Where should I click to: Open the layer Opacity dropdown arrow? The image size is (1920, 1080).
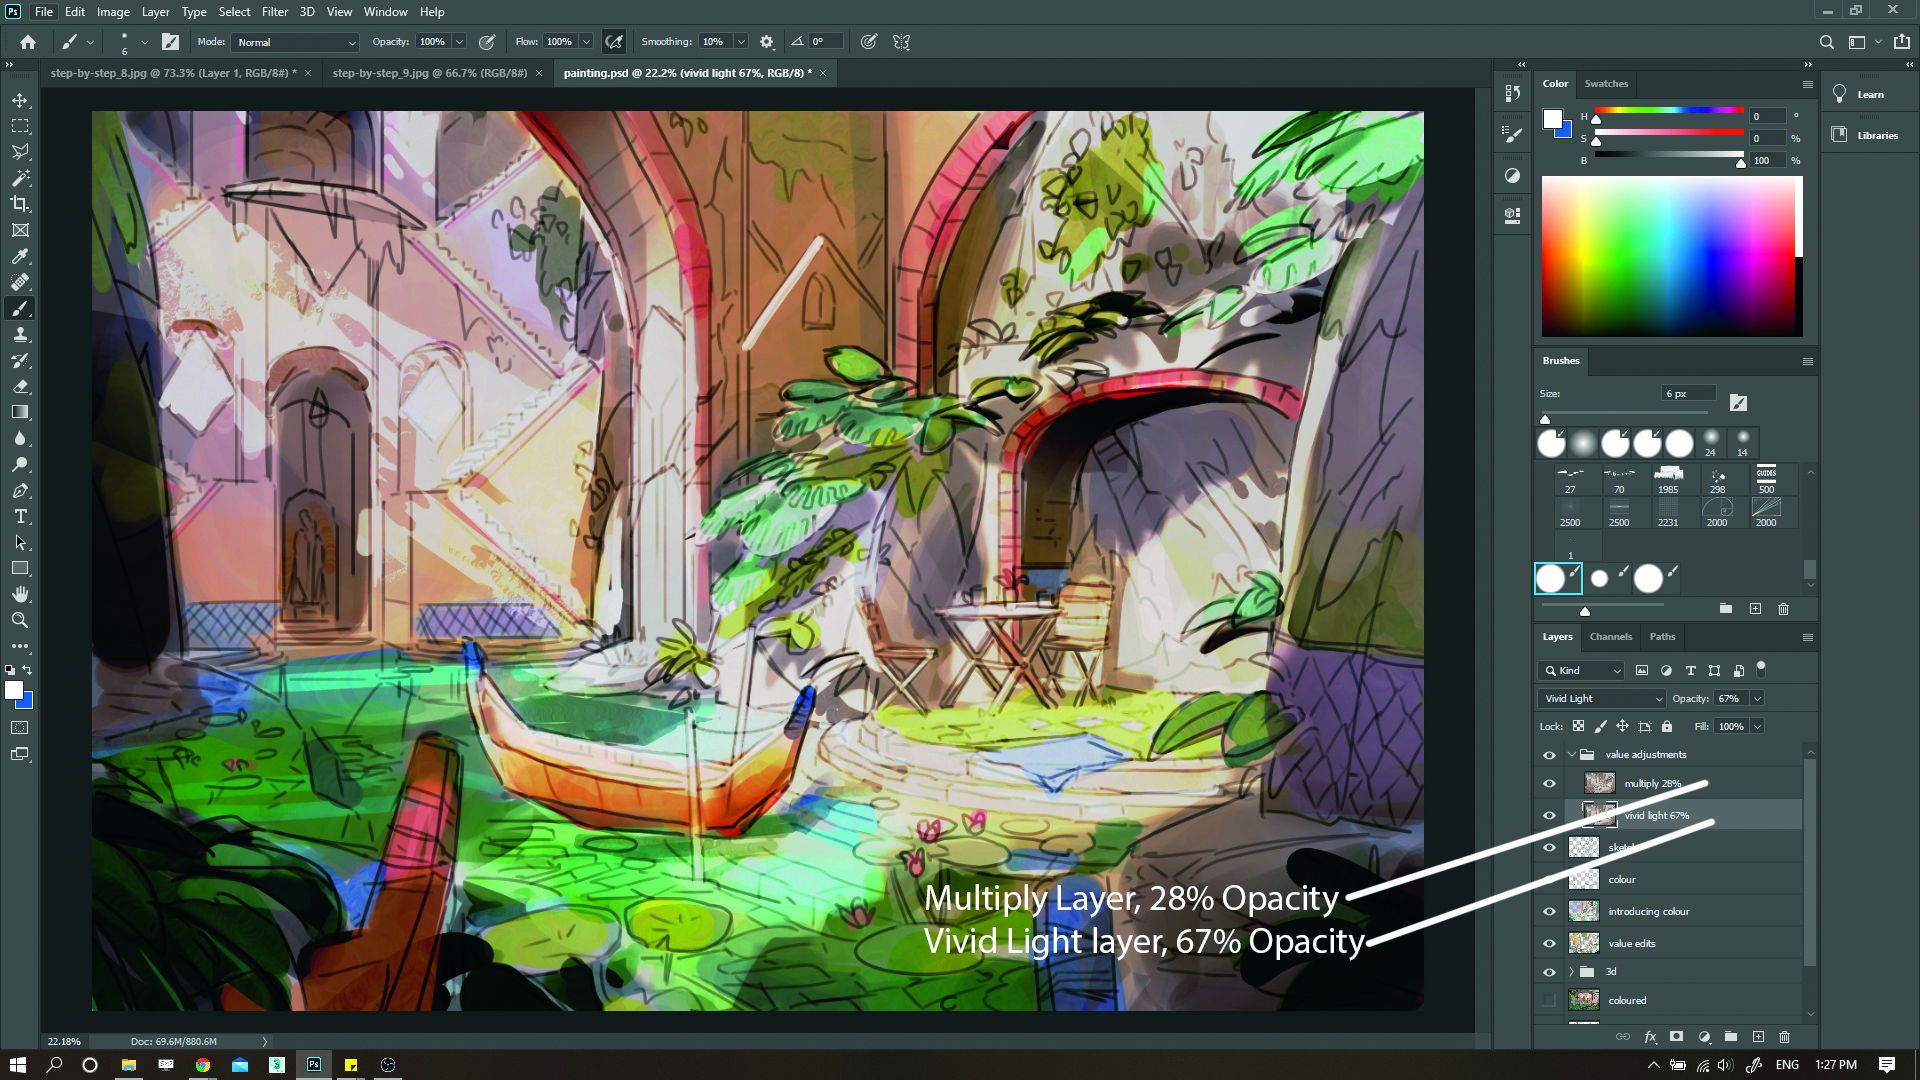click(x=1757, y=699)
